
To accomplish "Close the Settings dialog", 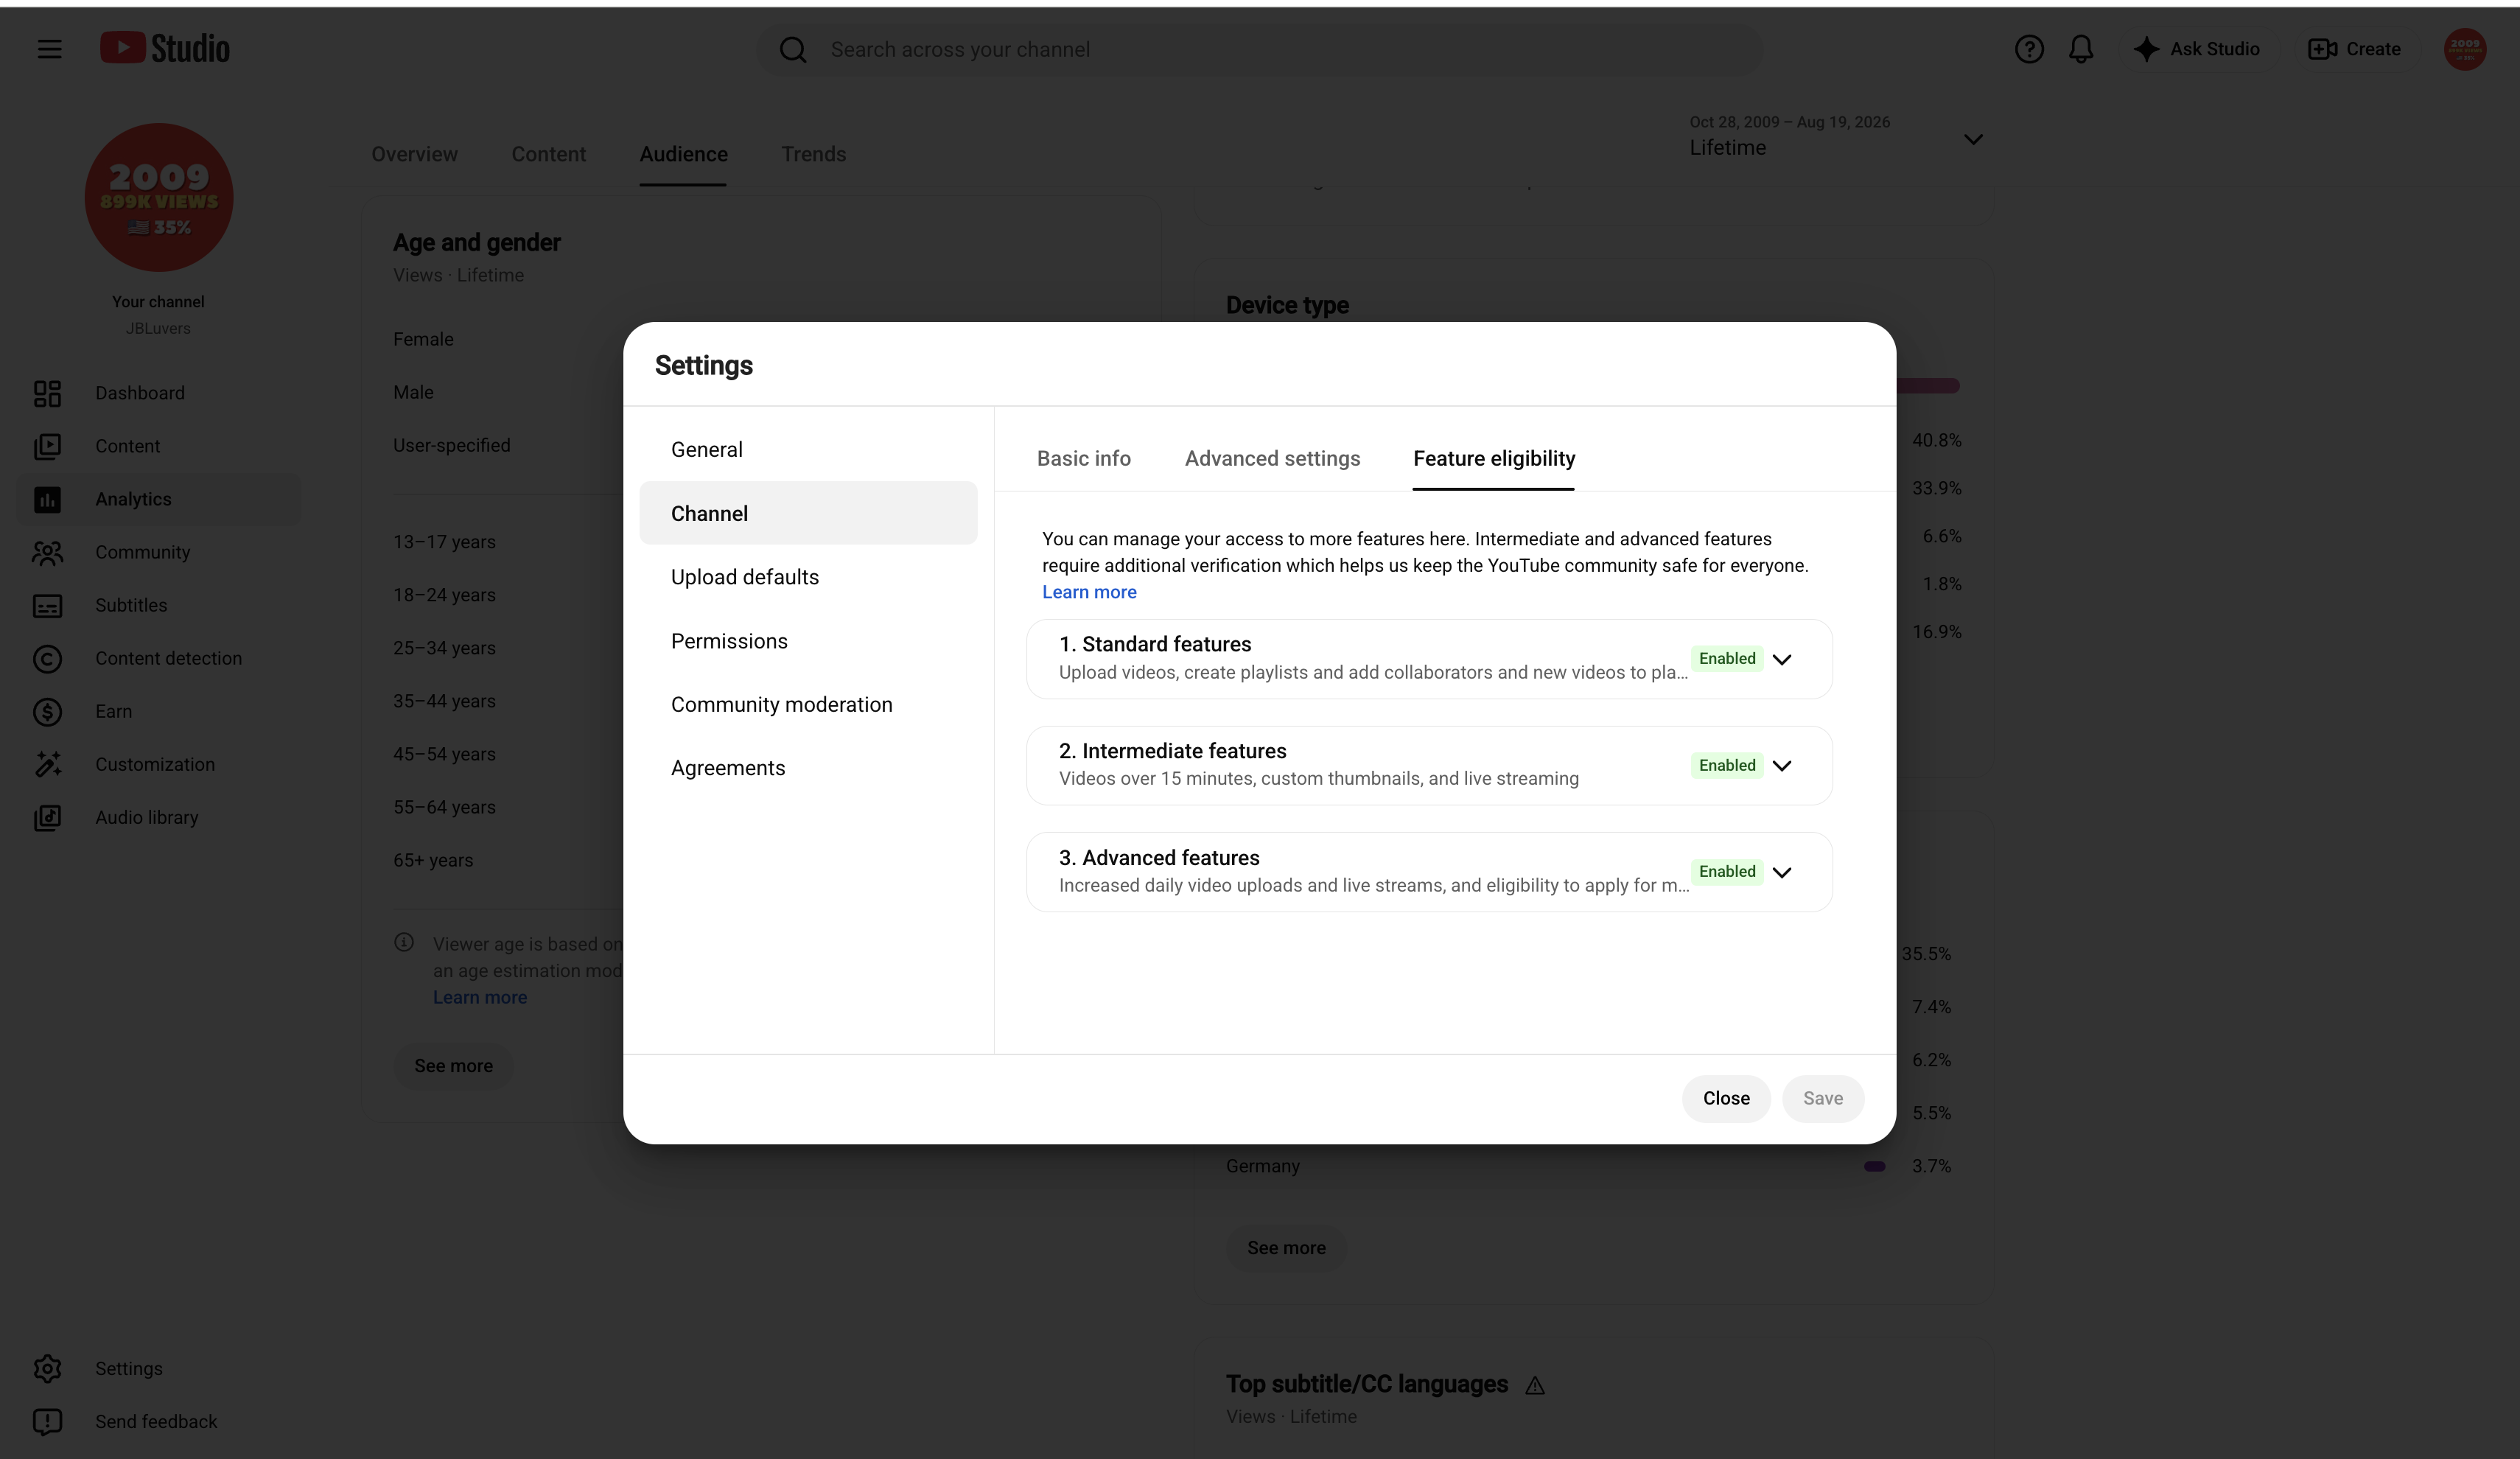I will click(1726, 1098).
